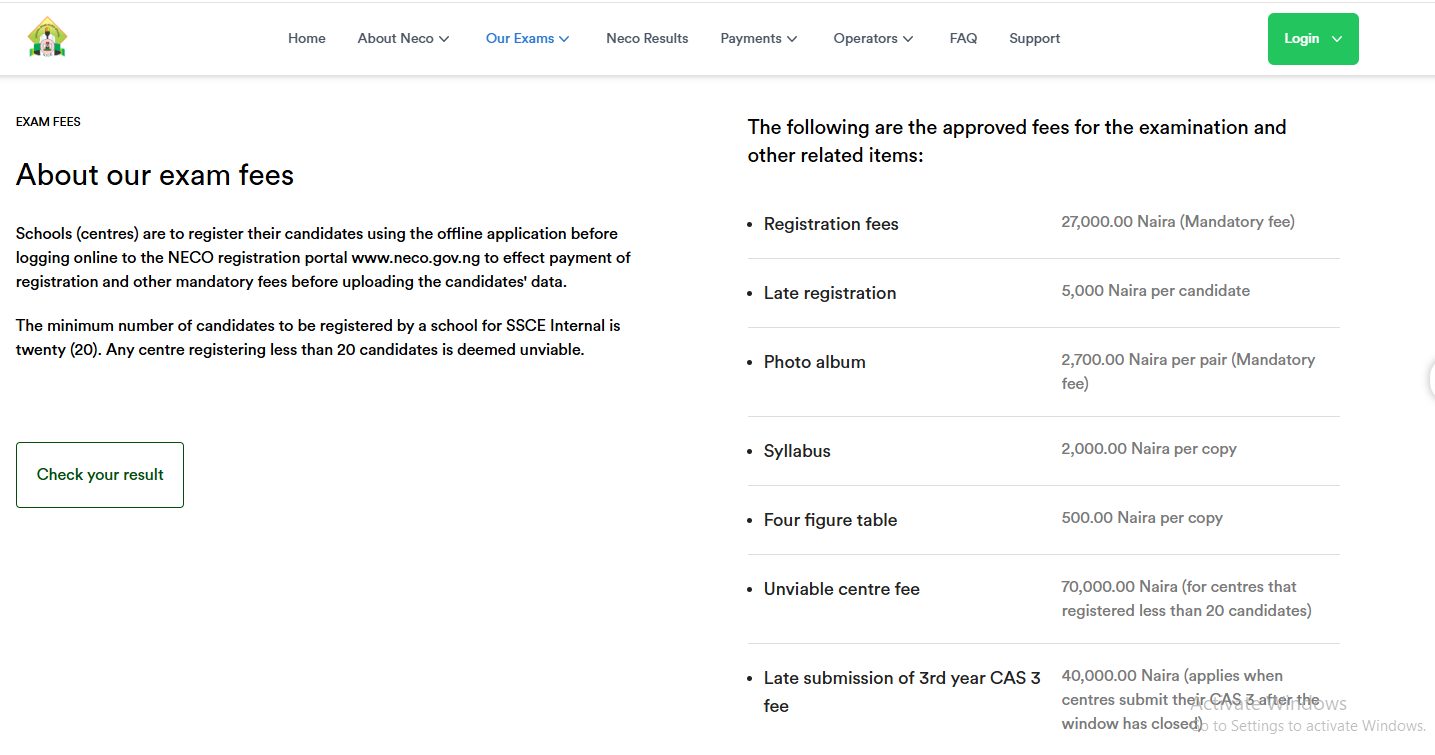Screen dimensions: 1435x755
Task: Select the Late registration fee entry
Action: (830, 293)
